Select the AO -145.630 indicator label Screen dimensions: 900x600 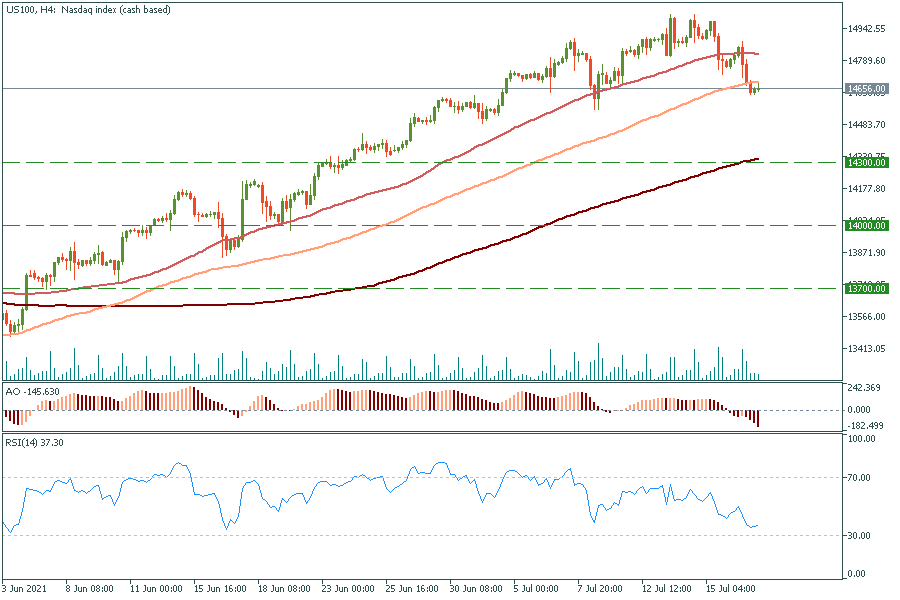(x=32, y=390)
